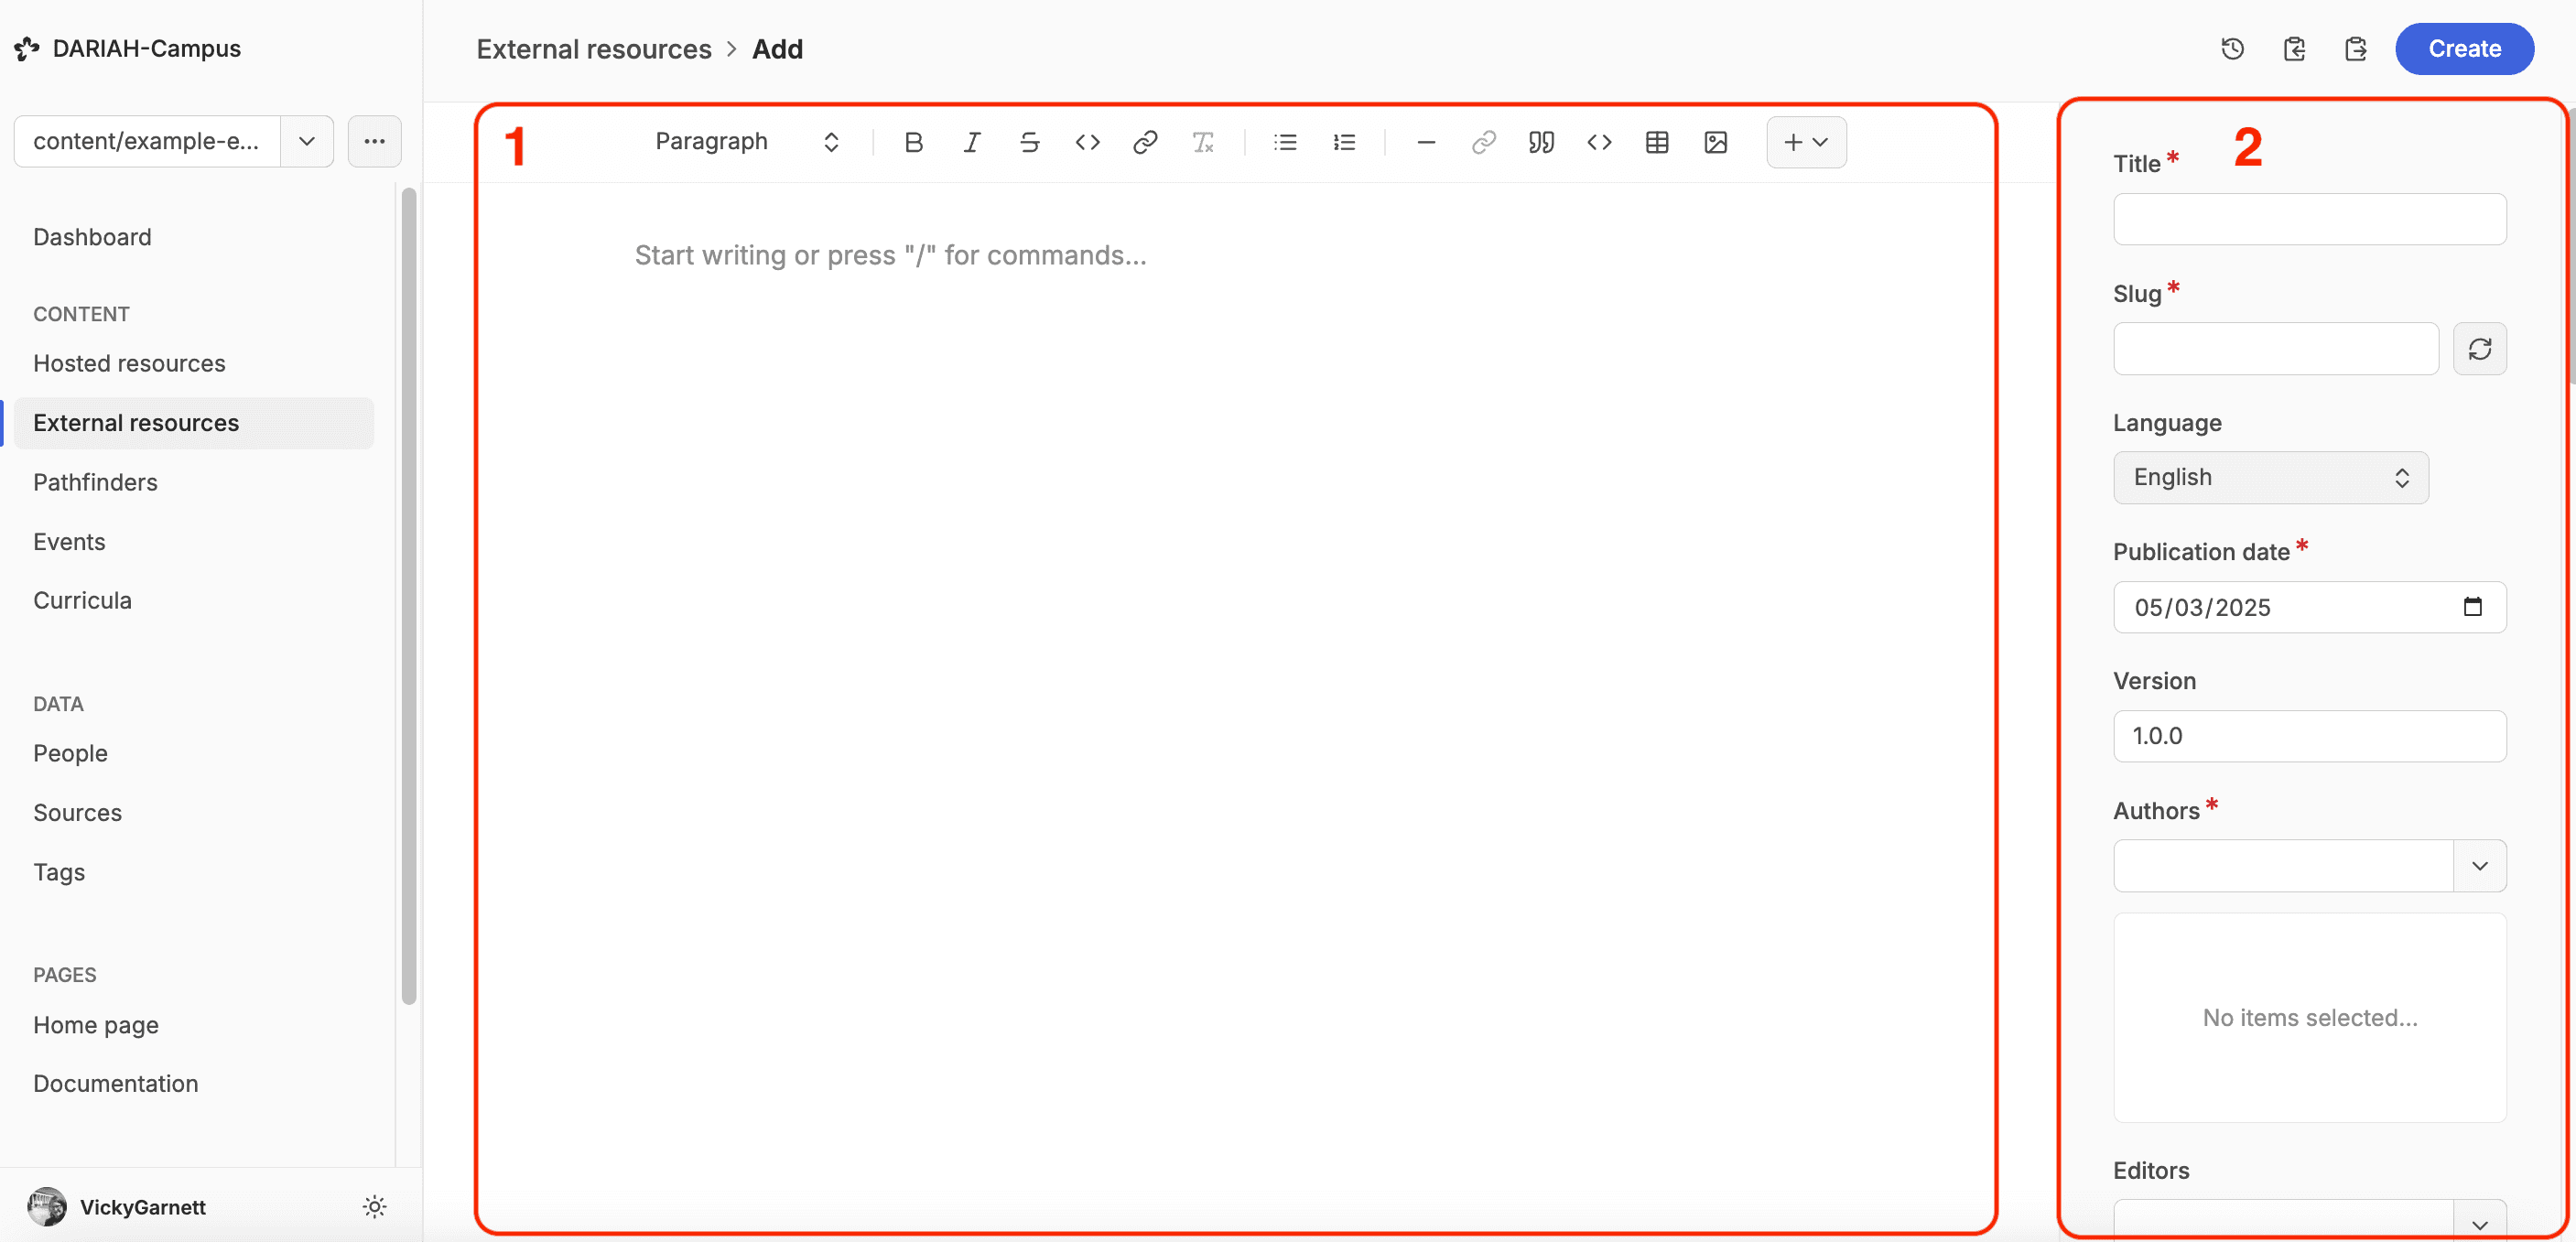Toggle the light/dark theme sun icon
Screen dimensions: 2576x1242
pos(374,1207)
